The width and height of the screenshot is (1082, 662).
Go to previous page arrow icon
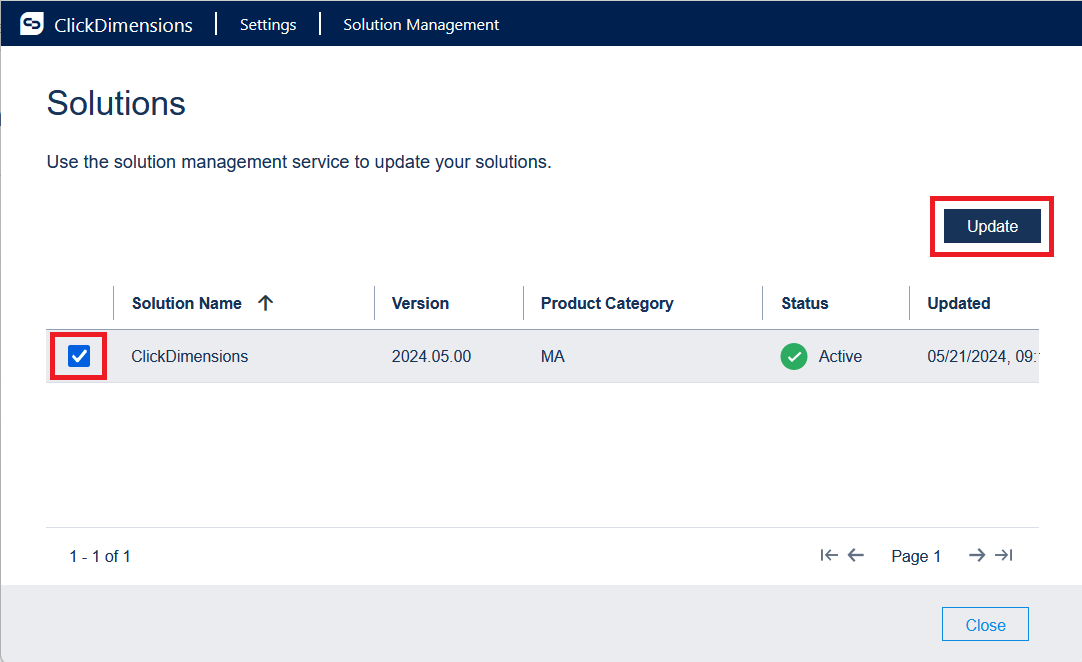coord(856,555)
